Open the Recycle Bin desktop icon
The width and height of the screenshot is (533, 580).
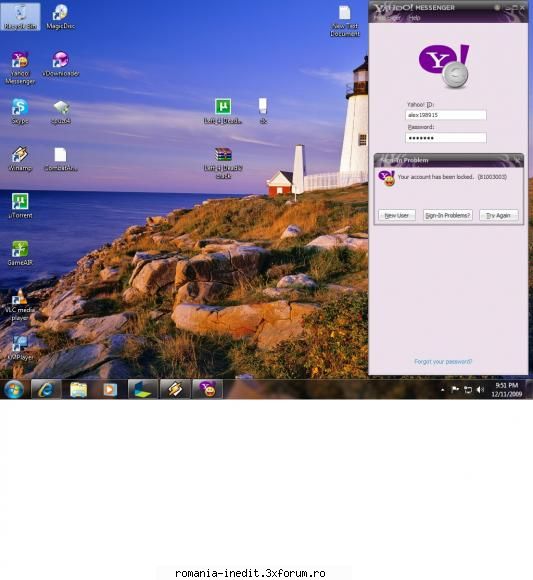point(20,17)
